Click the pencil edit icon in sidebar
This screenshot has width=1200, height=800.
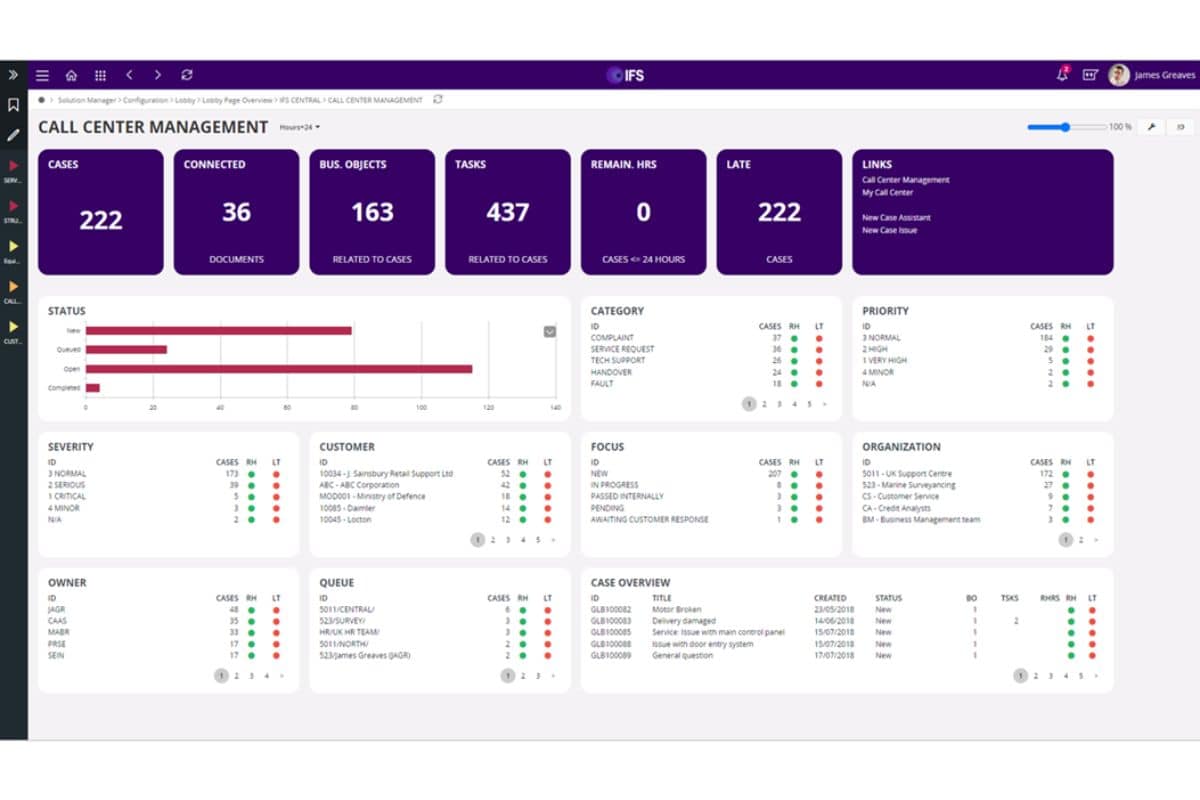(13, 135)
